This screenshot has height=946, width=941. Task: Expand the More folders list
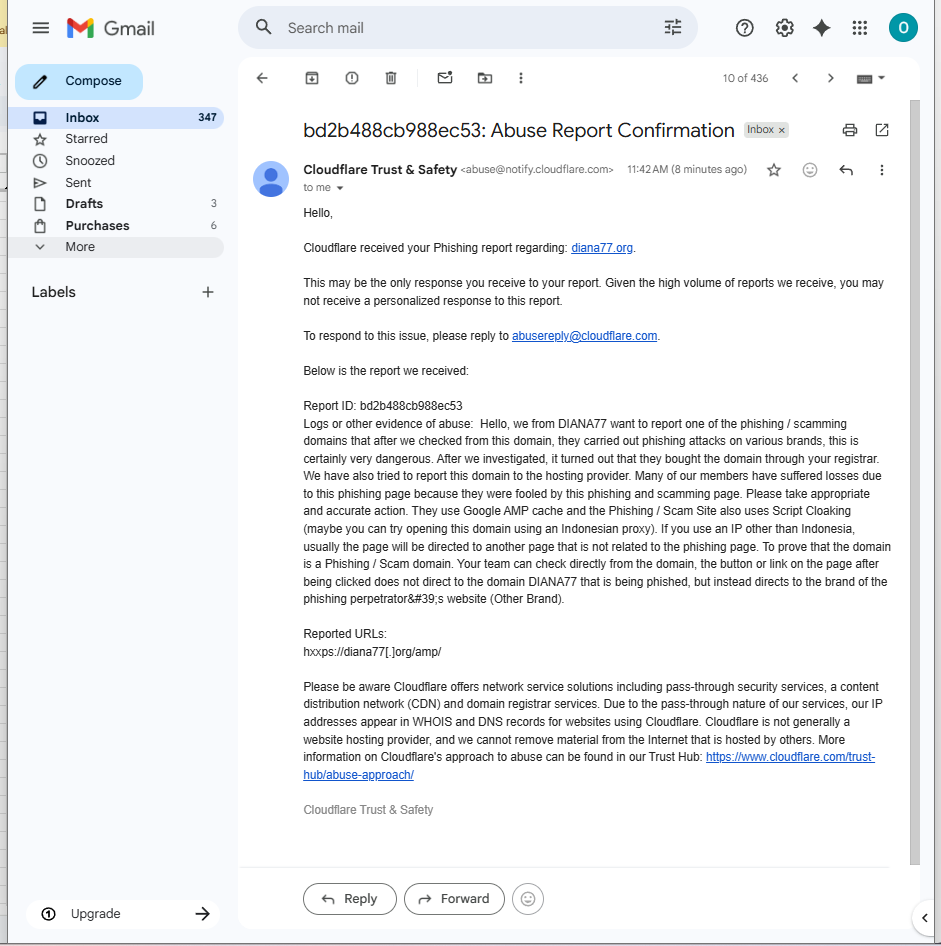click(x=116, y=247)
